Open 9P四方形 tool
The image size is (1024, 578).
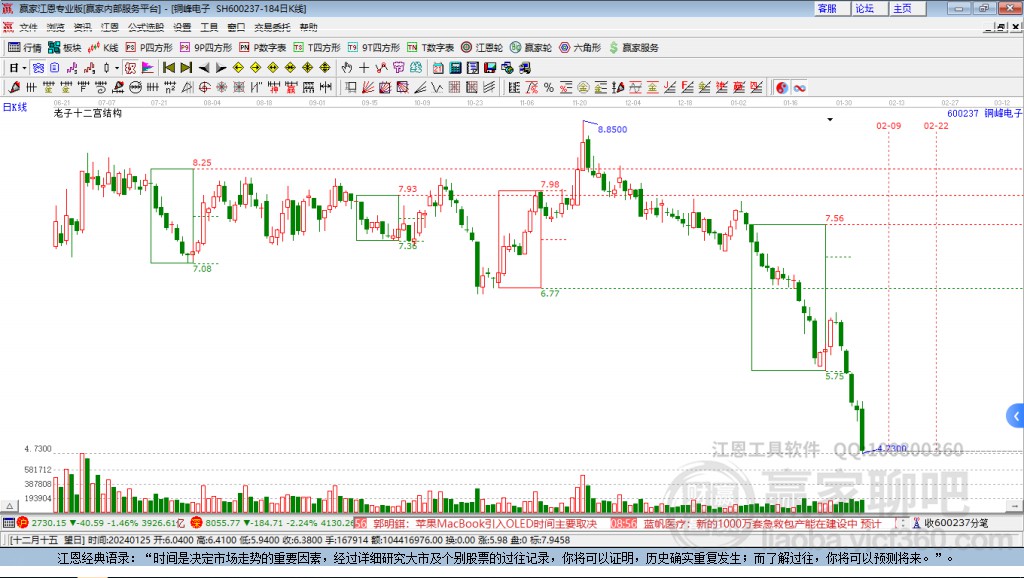click(206, 48)
